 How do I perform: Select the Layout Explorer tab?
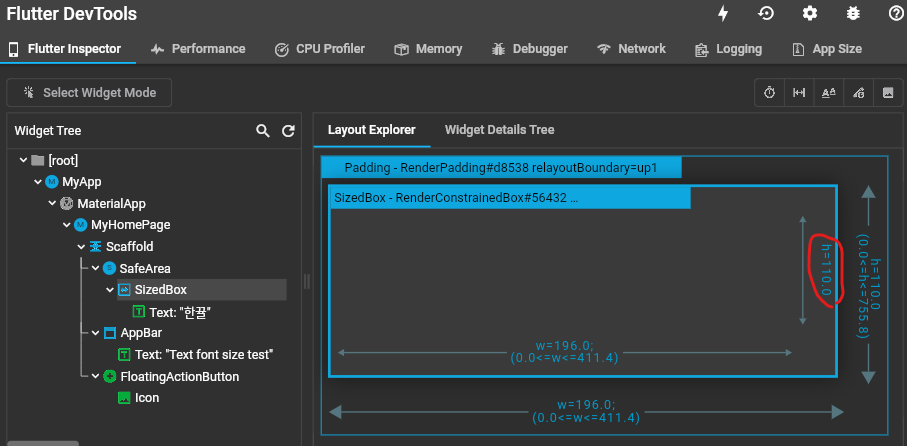click(371, 130)
